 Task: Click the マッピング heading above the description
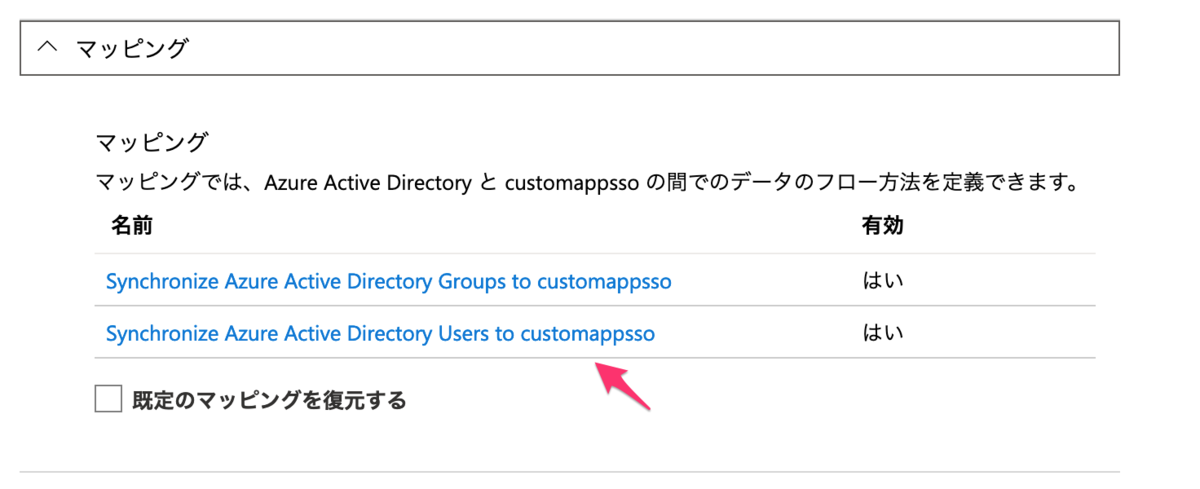coord(151,141)
